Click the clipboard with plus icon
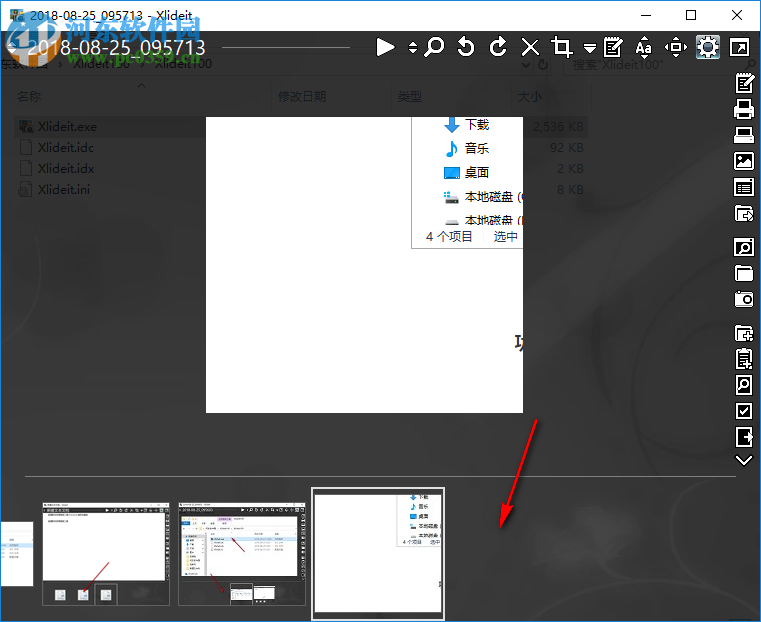The width and height of the screenshot is (761, 622). pos(744,359)
